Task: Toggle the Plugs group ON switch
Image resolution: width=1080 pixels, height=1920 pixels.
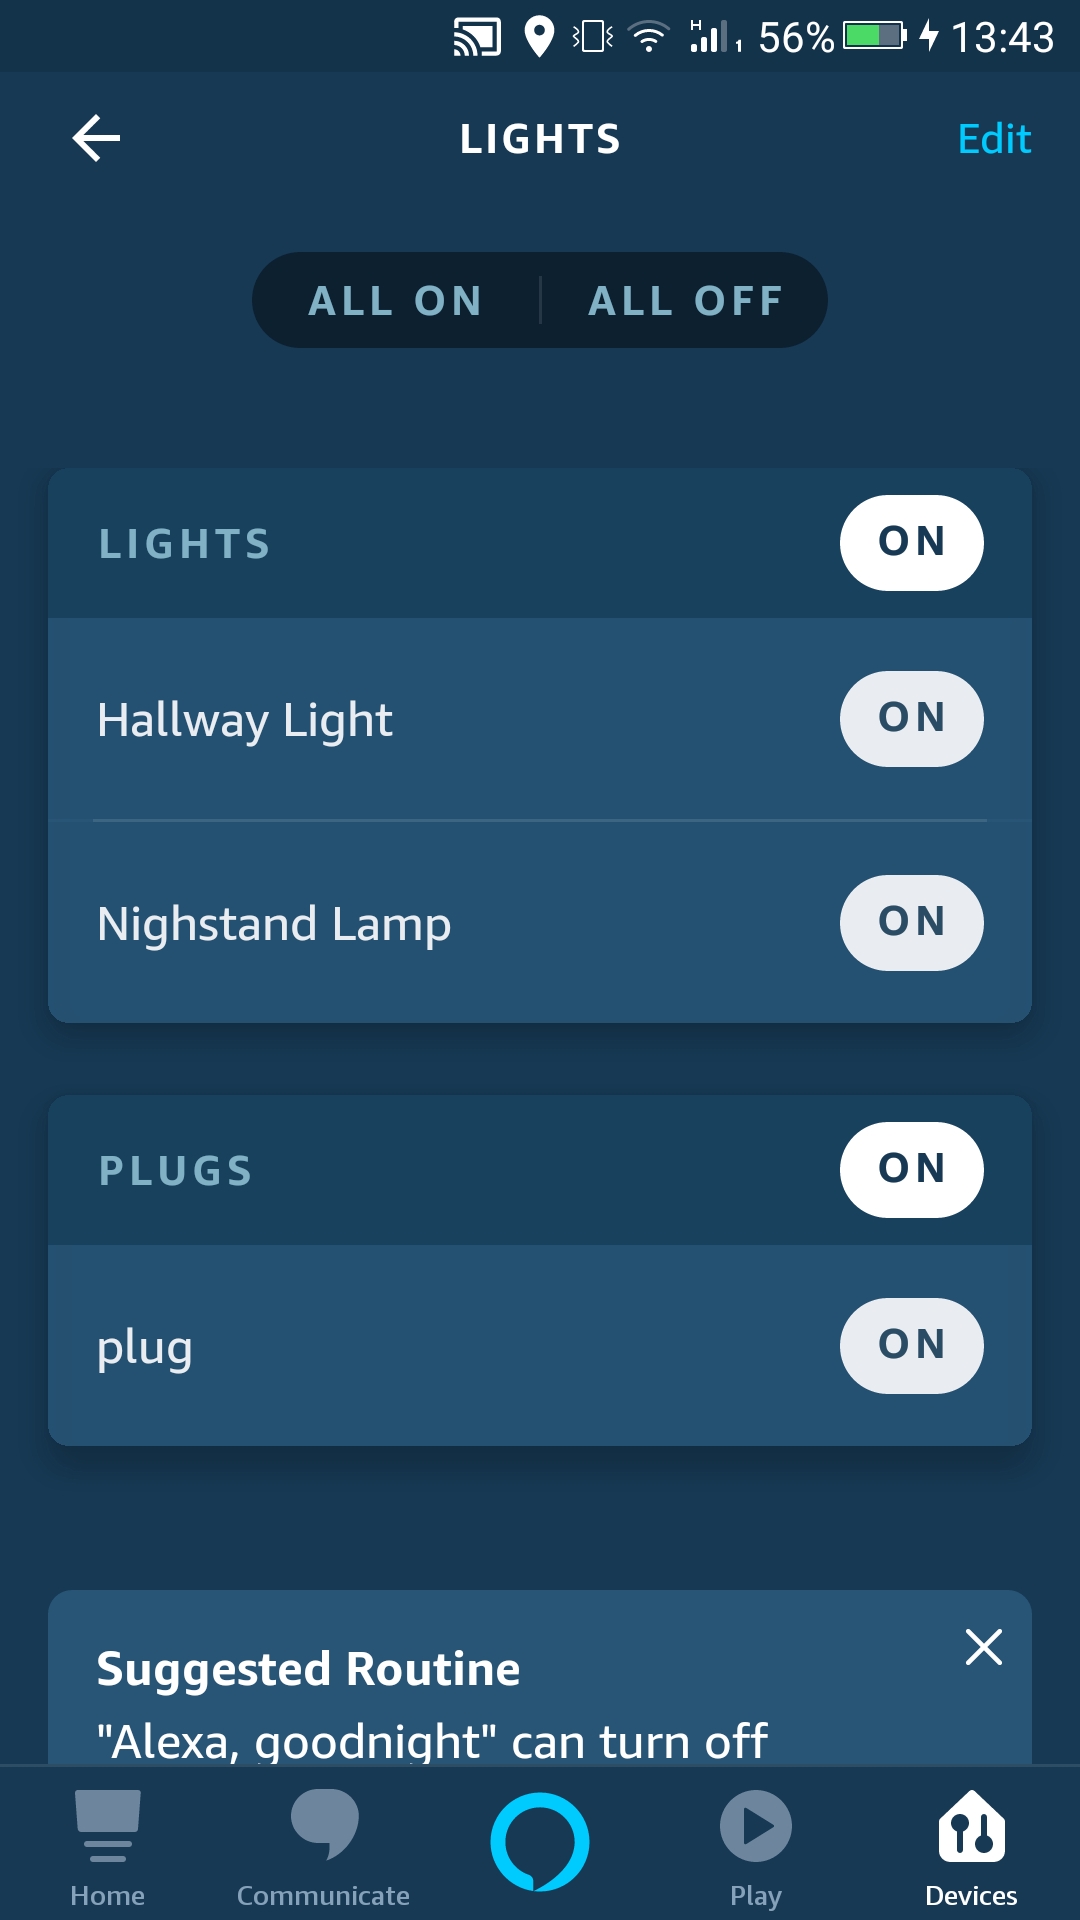Action: (912, 1170)
